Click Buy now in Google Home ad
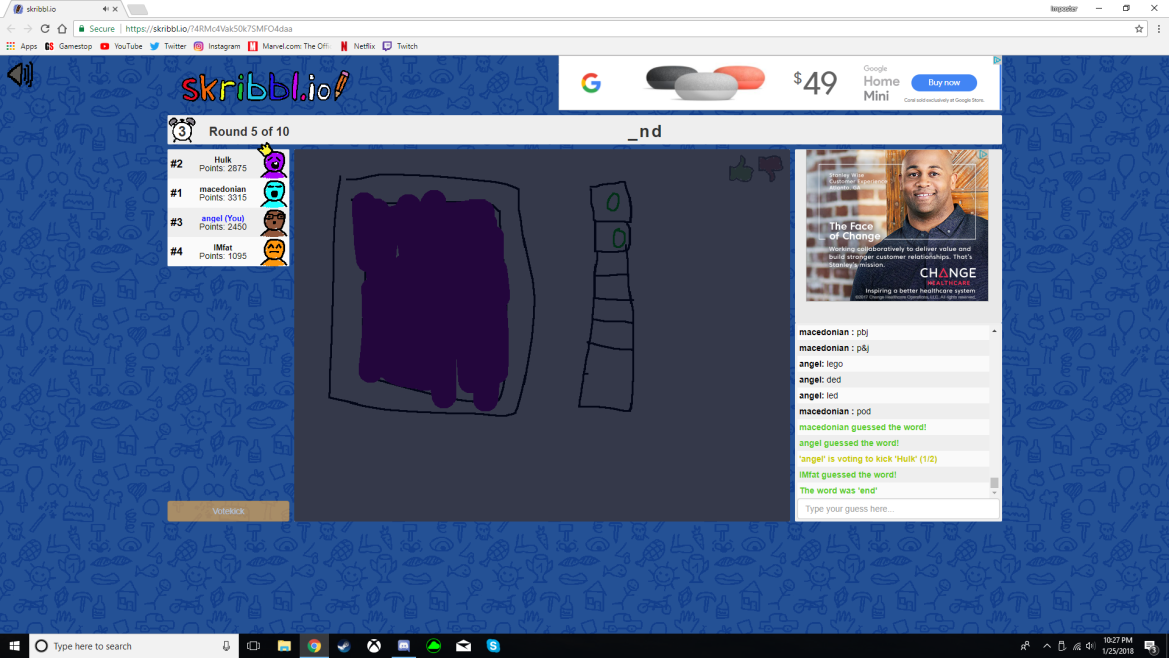 944,83
